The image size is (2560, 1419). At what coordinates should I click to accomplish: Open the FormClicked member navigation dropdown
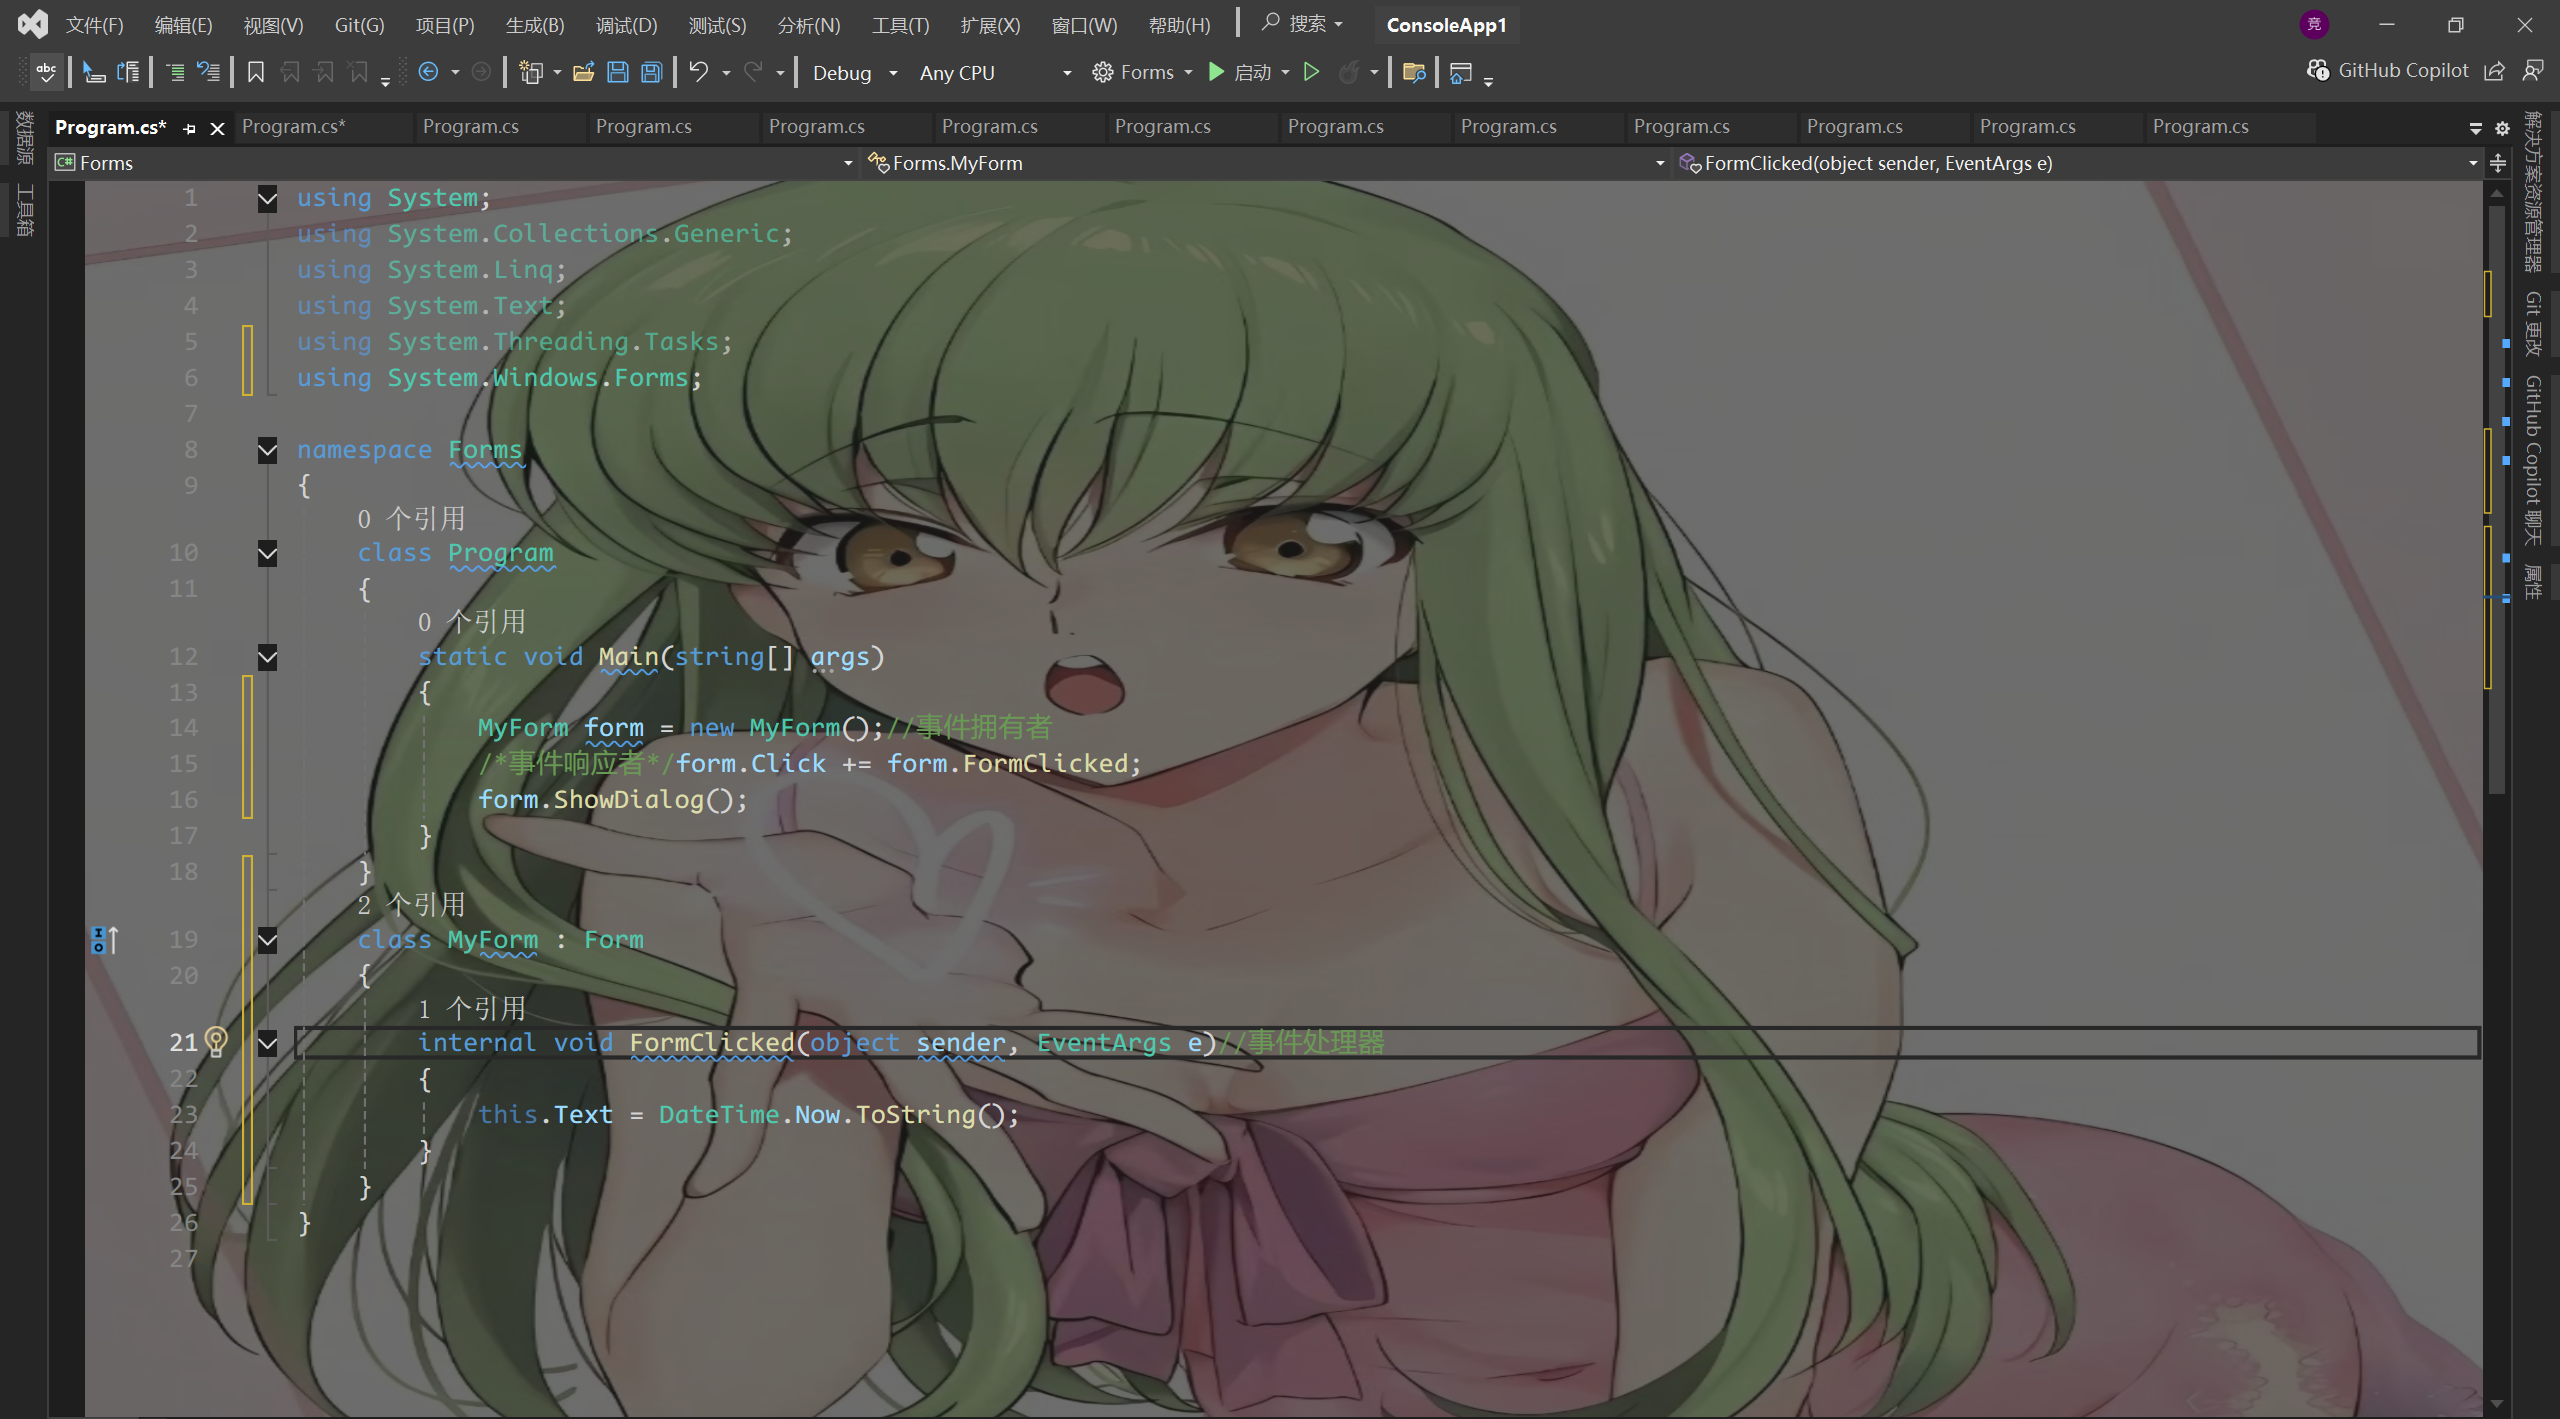(2080, 163)
